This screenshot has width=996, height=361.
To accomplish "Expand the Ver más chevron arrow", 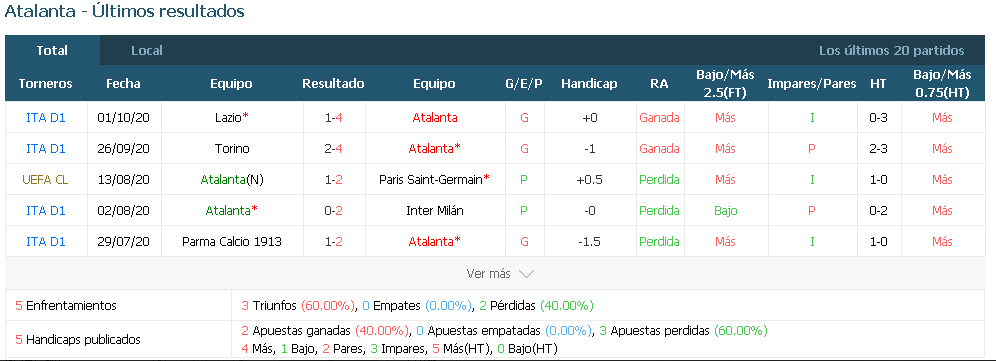I will 526,274.
